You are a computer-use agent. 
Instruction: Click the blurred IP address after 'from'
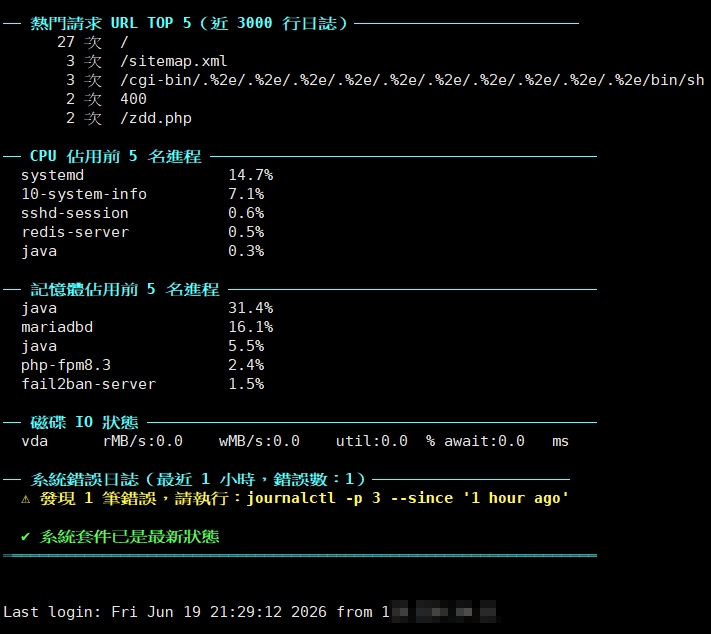pos(443,612)
